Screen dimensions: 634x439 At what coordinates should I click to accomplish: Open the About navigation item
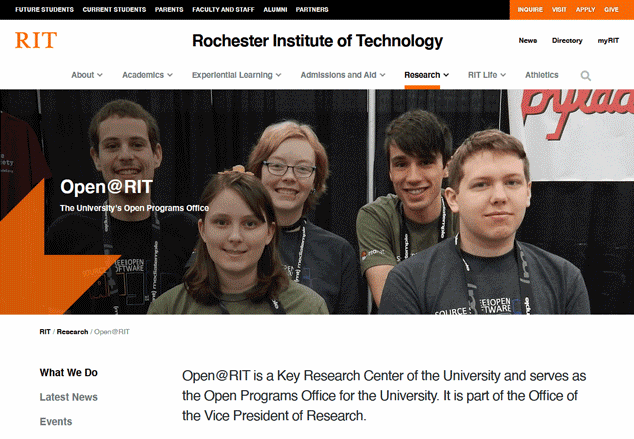tap(82, 75)
